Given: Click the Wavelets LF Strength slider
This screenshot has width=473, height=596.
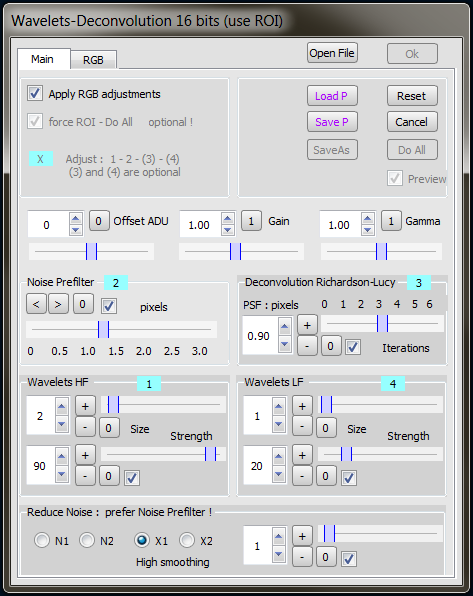Looking at the screenshot, I should [380, 454].
